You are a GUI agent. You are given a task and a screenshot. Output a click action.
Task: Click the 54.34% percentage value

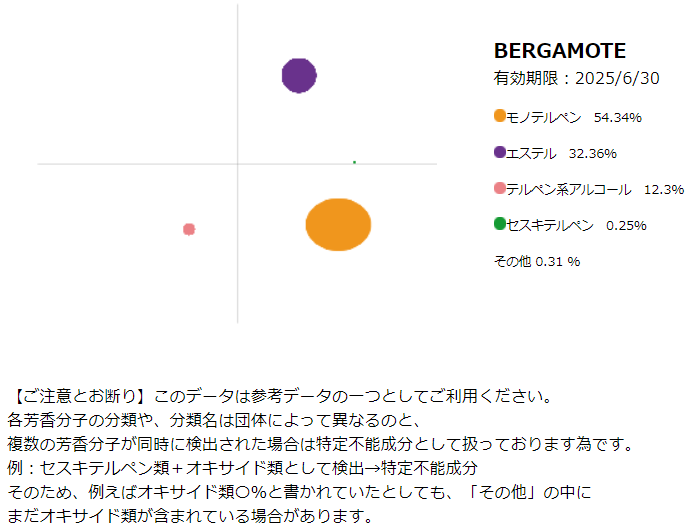coord(618,118)
